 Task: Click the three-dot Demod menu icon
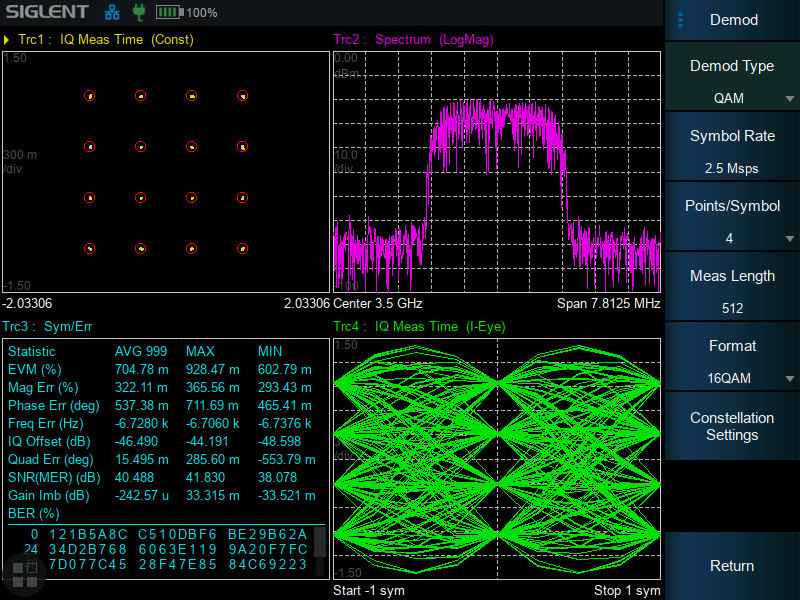click(x=680, y=20)
